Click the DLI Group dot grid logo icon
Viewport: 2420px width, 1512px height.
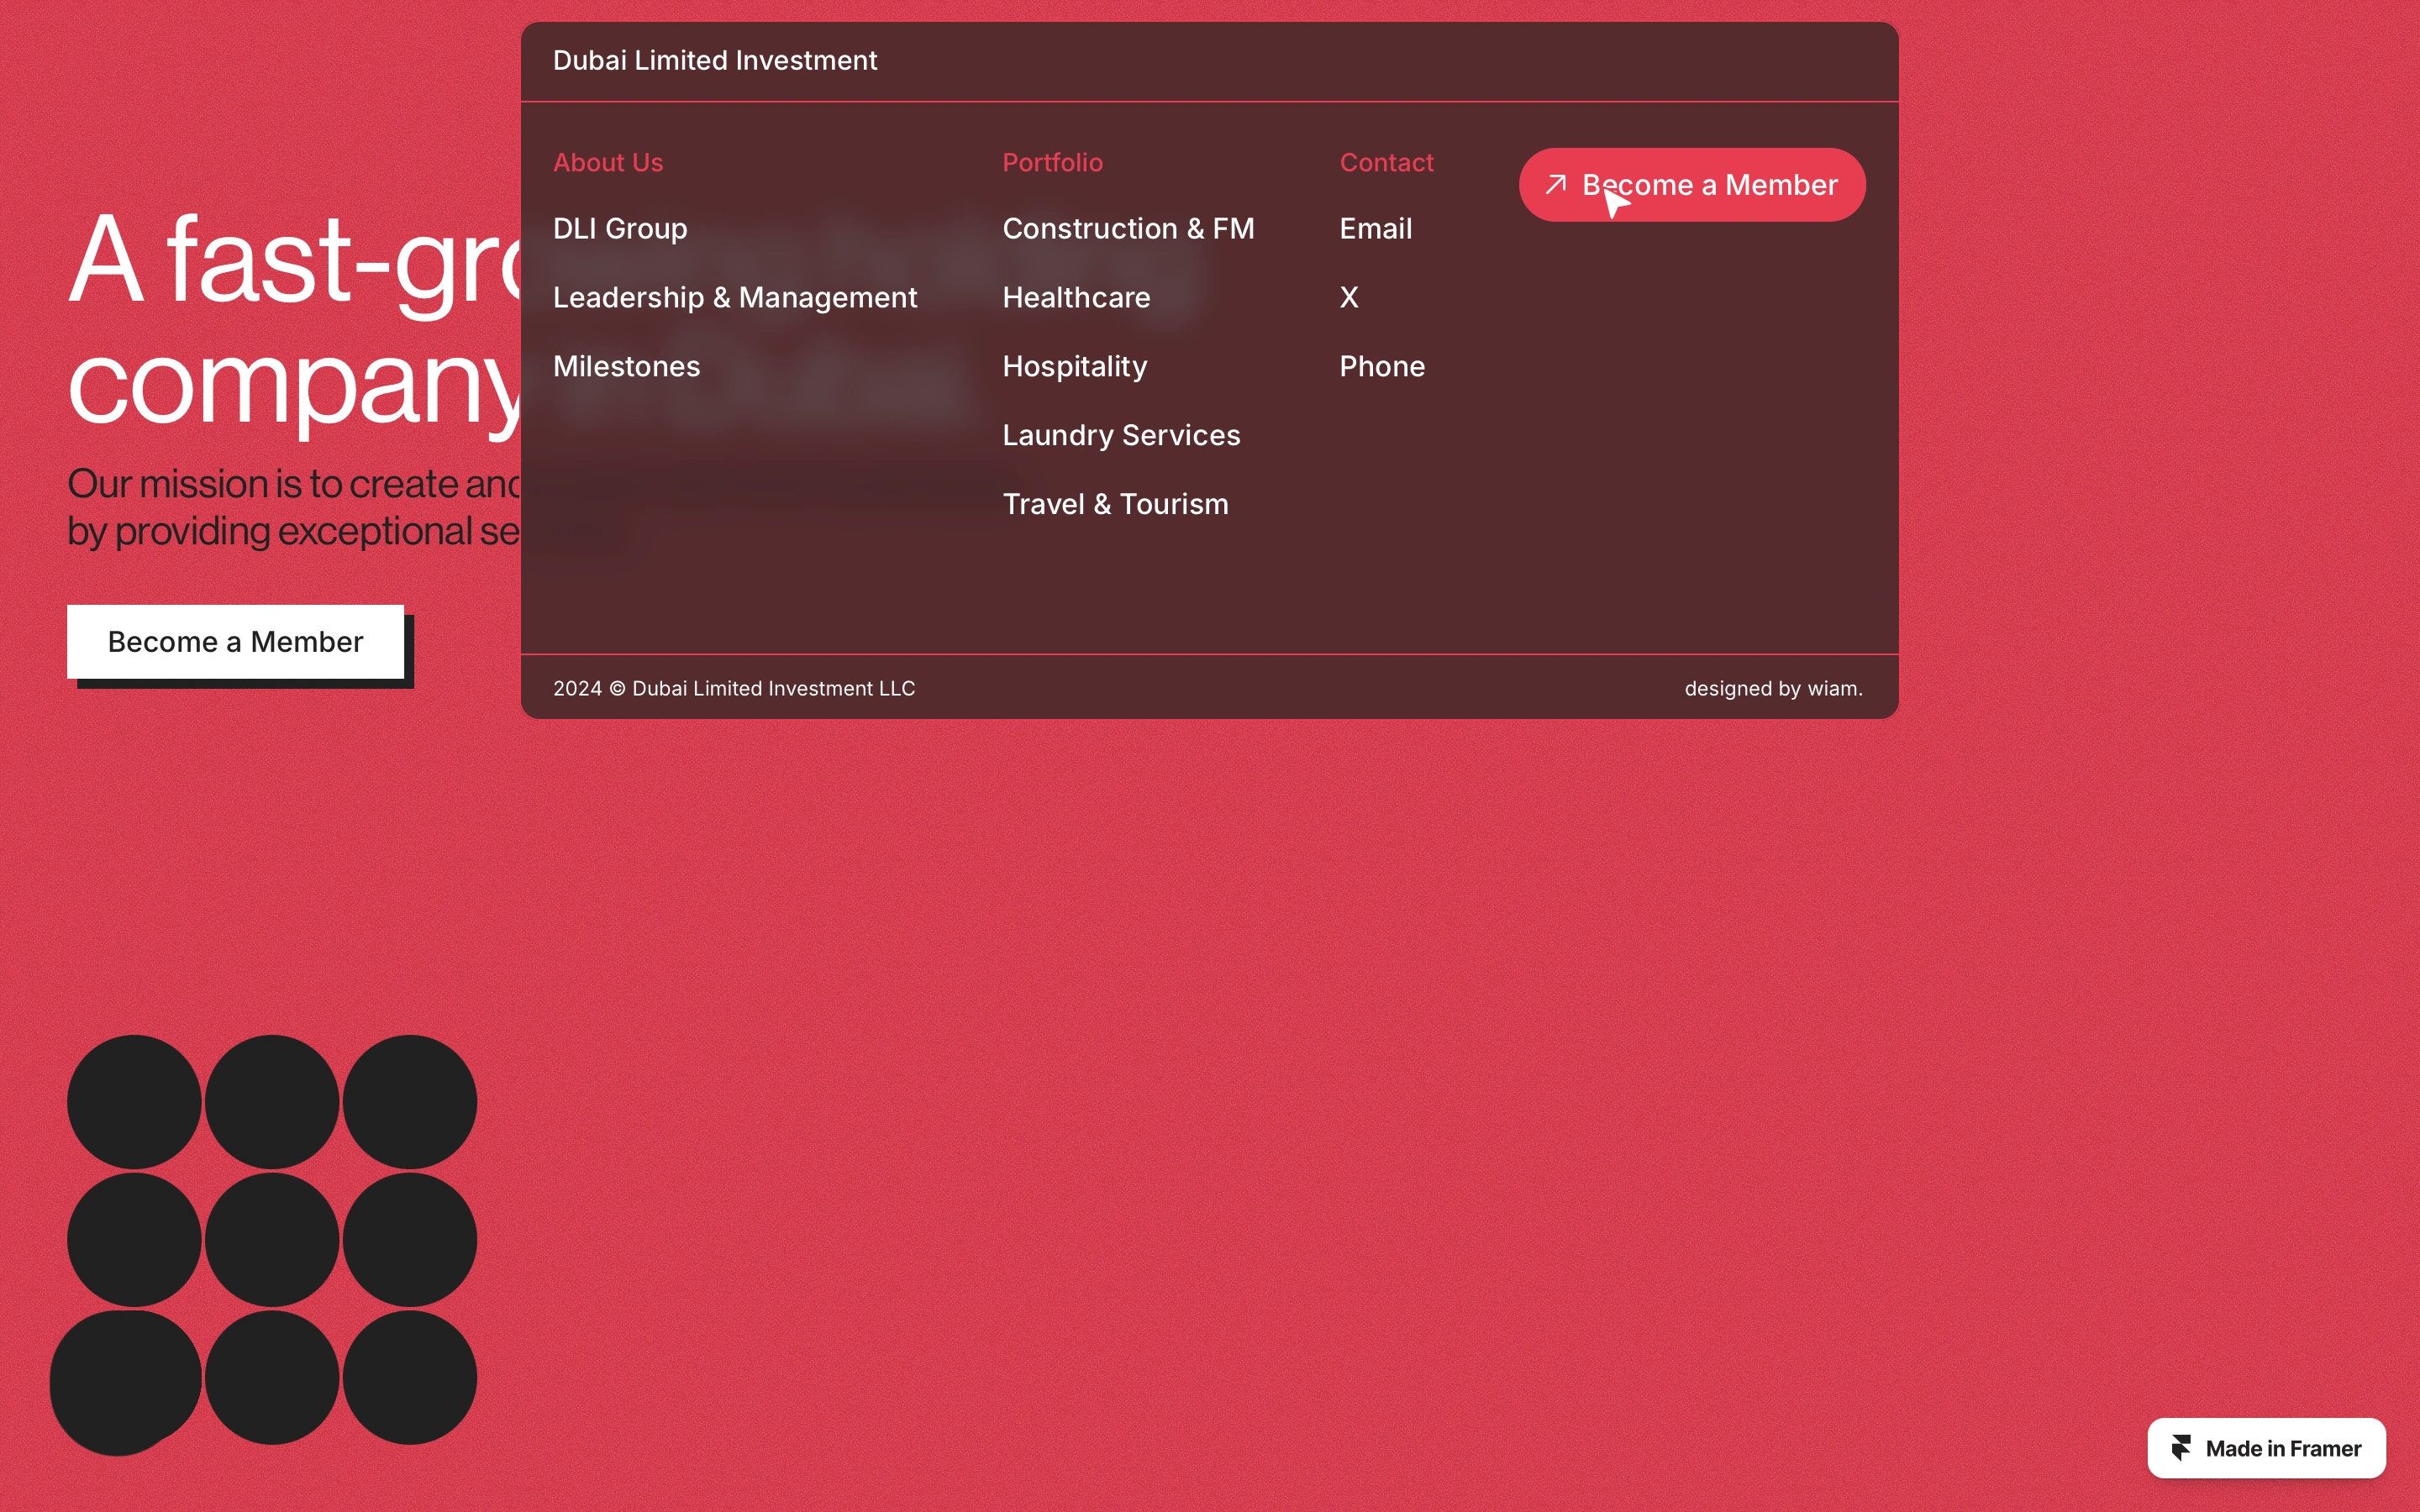[274, 1238]
